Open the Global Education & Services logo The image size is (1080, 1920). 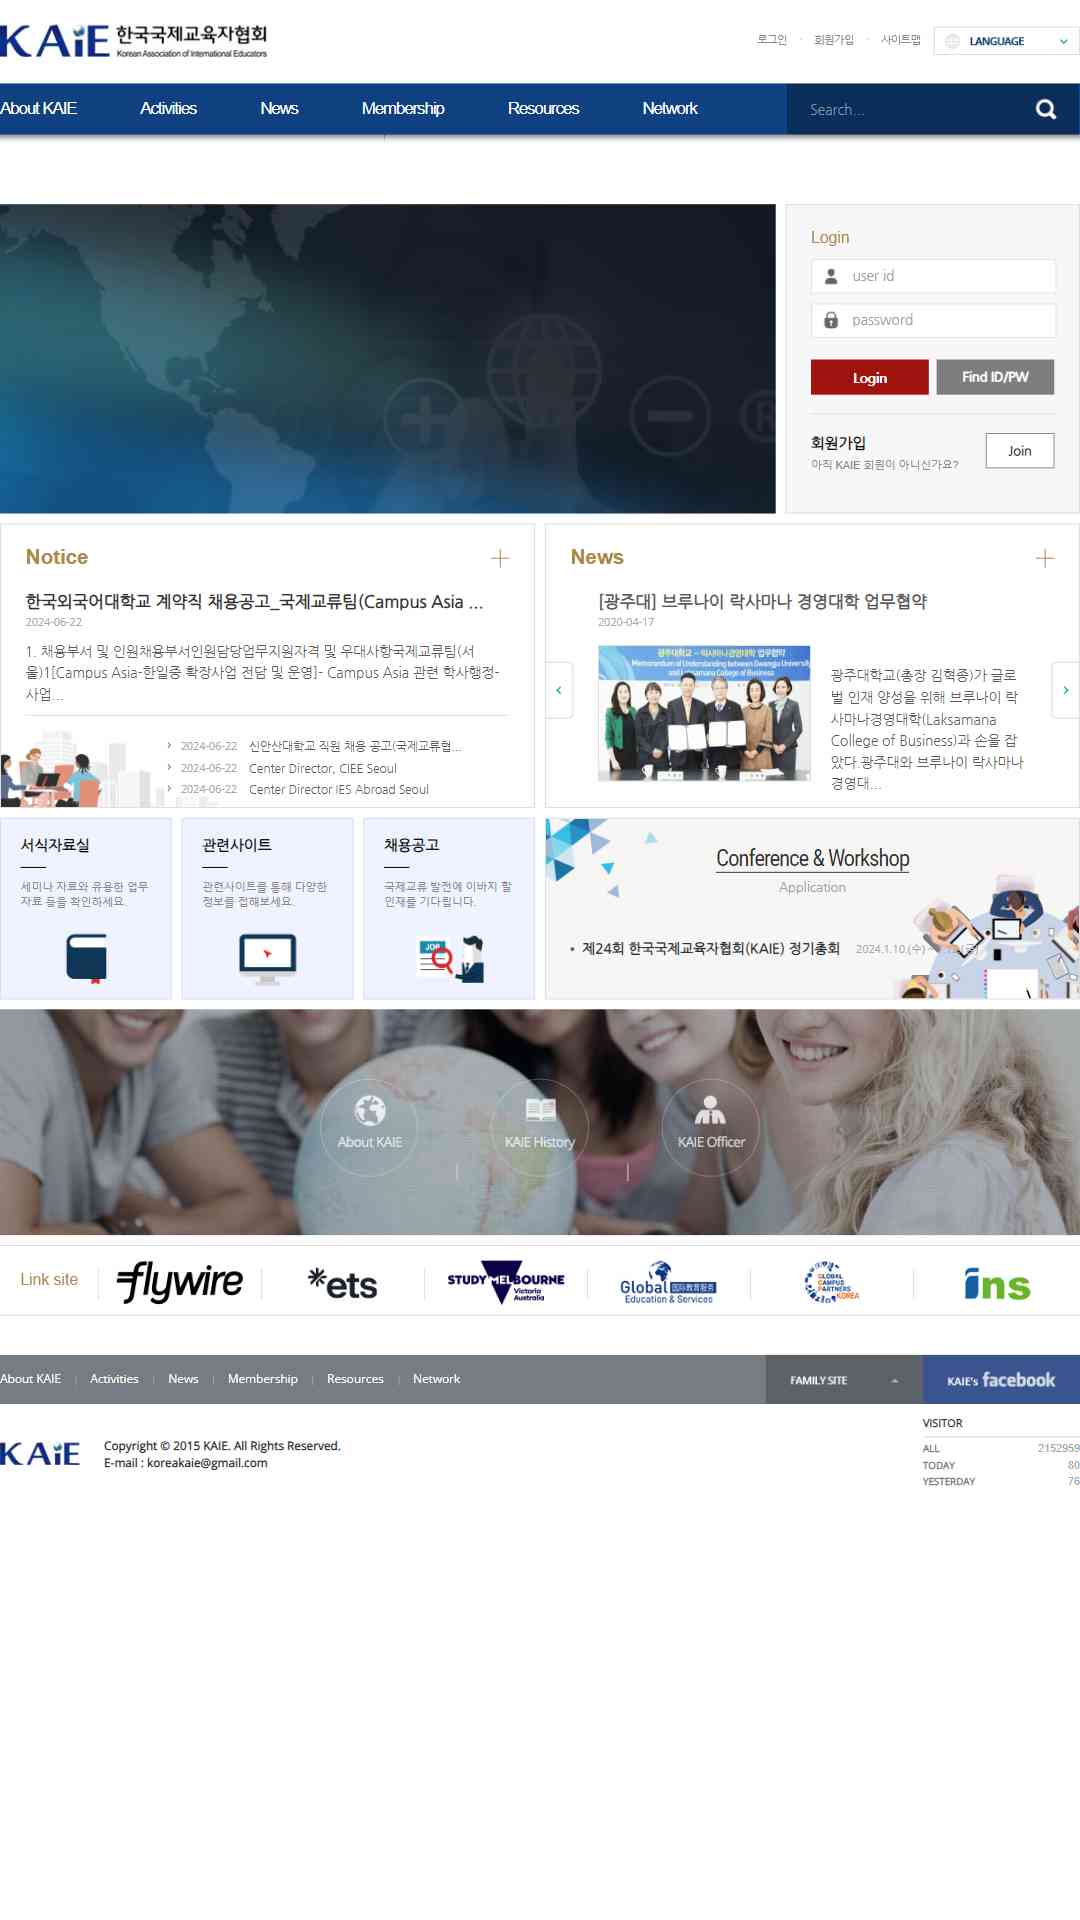(x=668, y=1283)
